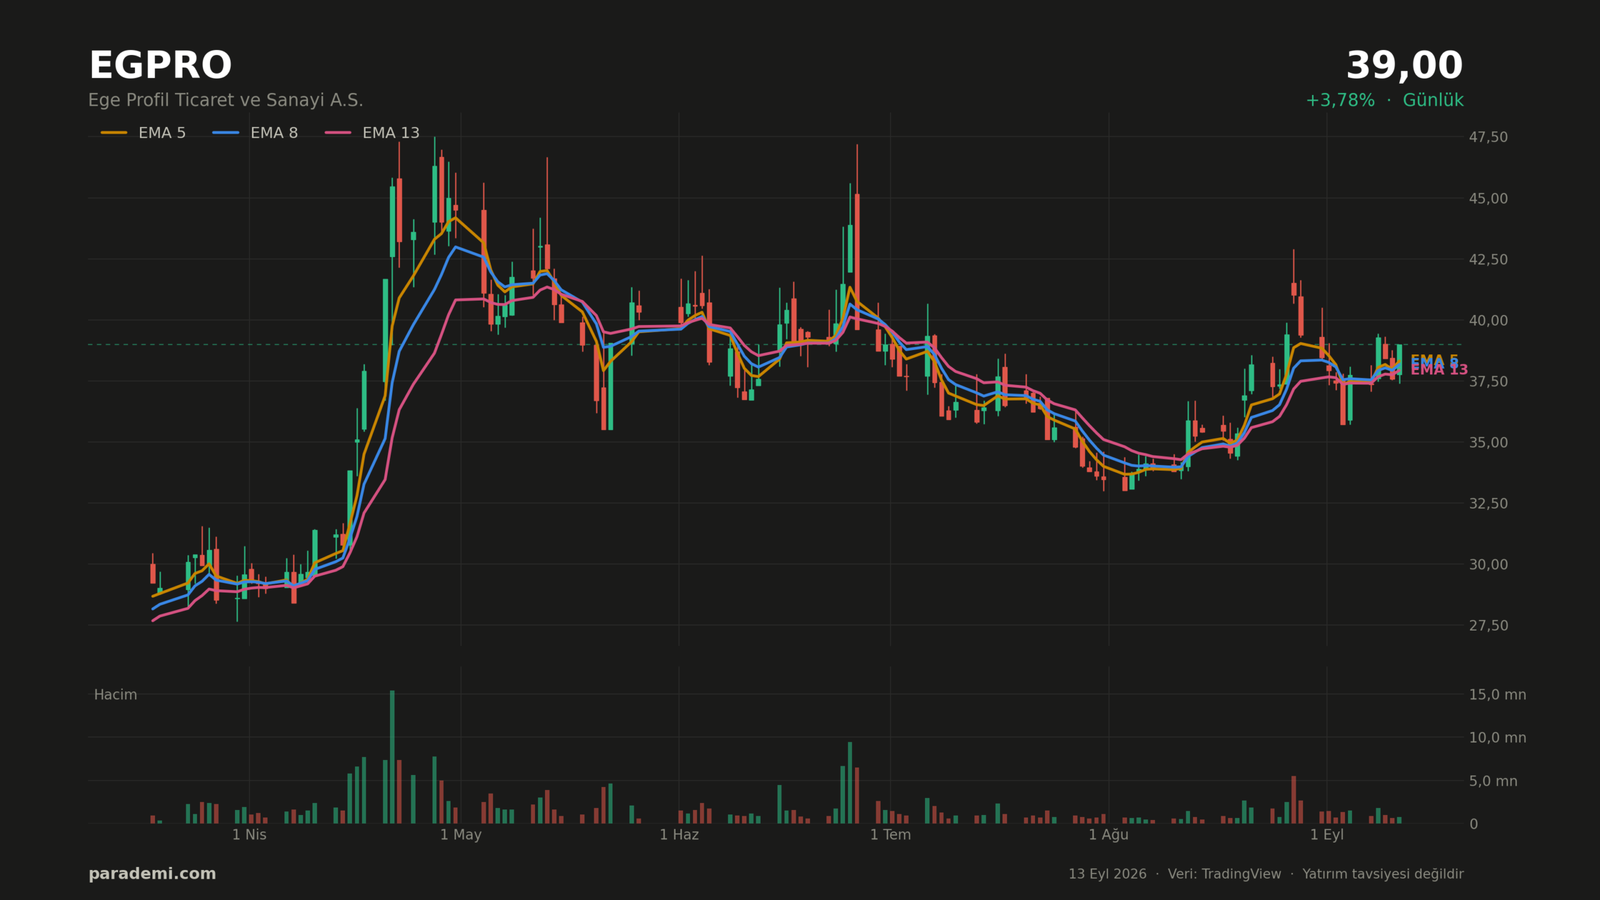Click the 35,00 price axis label
The image size is (1600, 900).
coord(1487,442)
